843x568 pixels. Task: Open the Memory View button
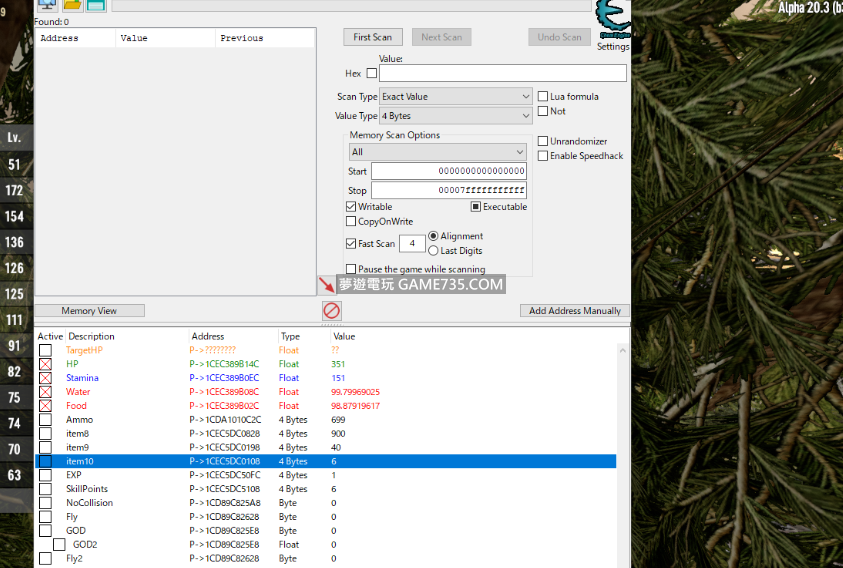click(x=90, y=311)
